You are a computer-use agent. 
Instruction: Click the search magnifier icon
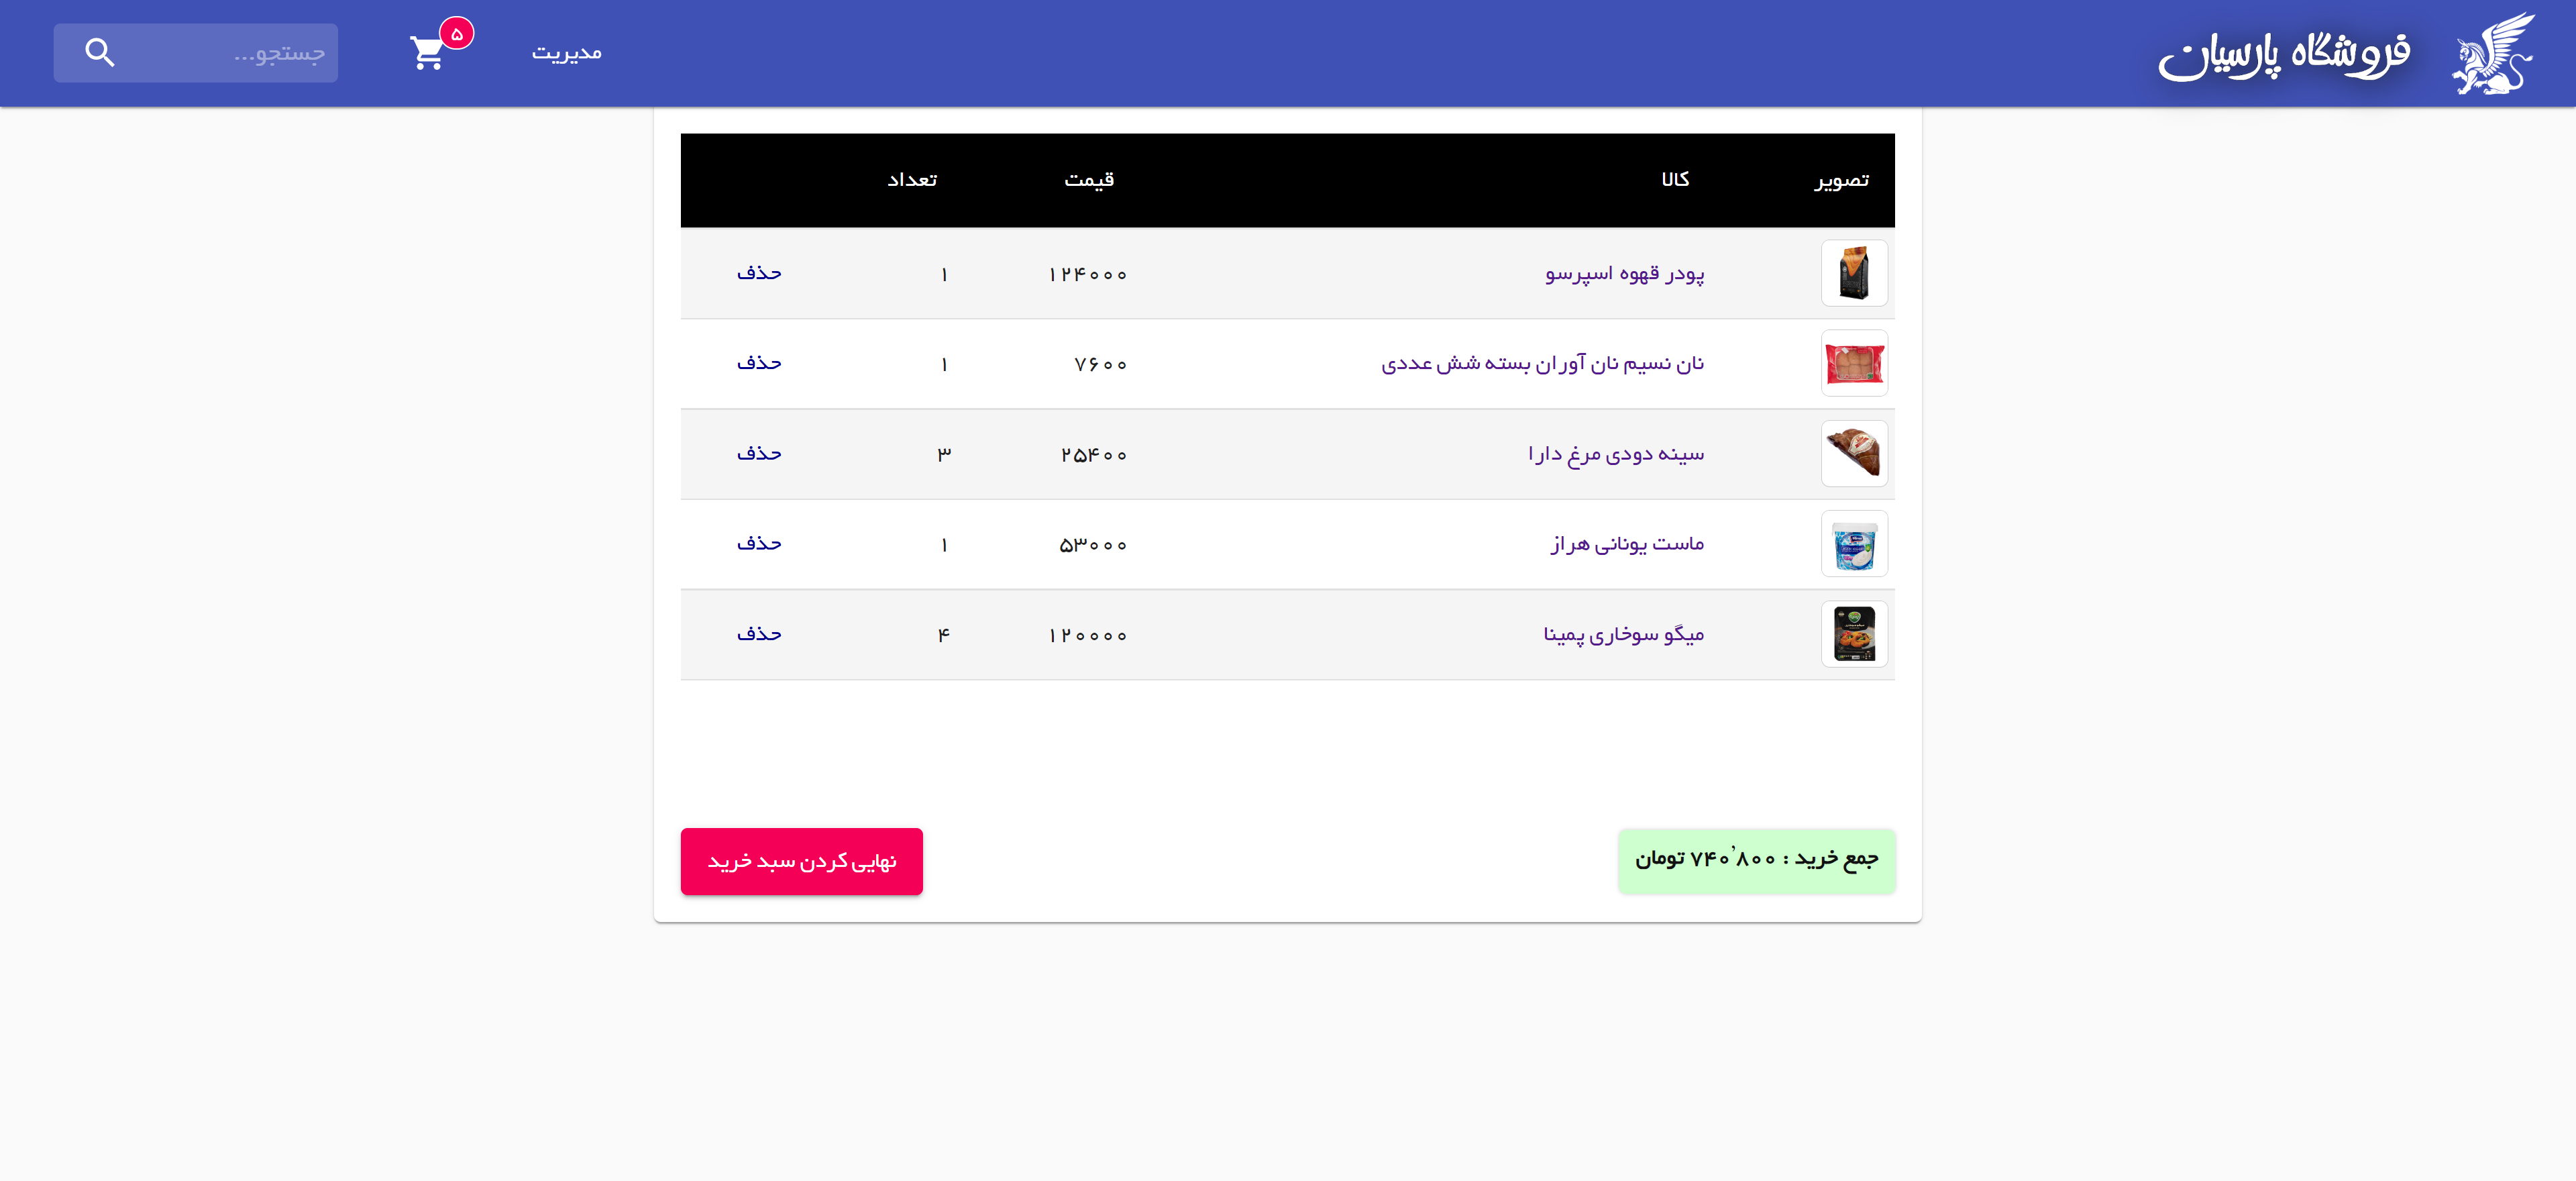pyautogui.click(x=100, y=53)
